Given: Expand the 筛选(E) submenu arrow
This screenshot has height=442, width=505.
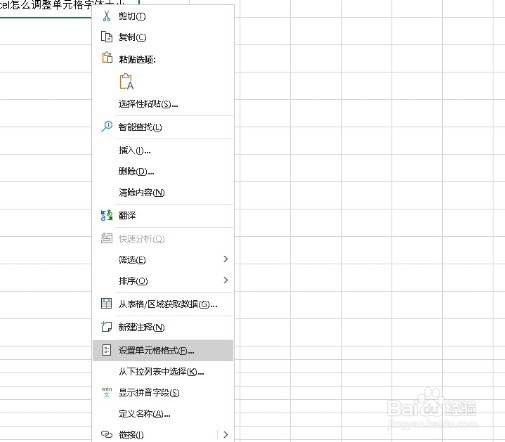Looking at the screenshot, I should coord(226,259).
